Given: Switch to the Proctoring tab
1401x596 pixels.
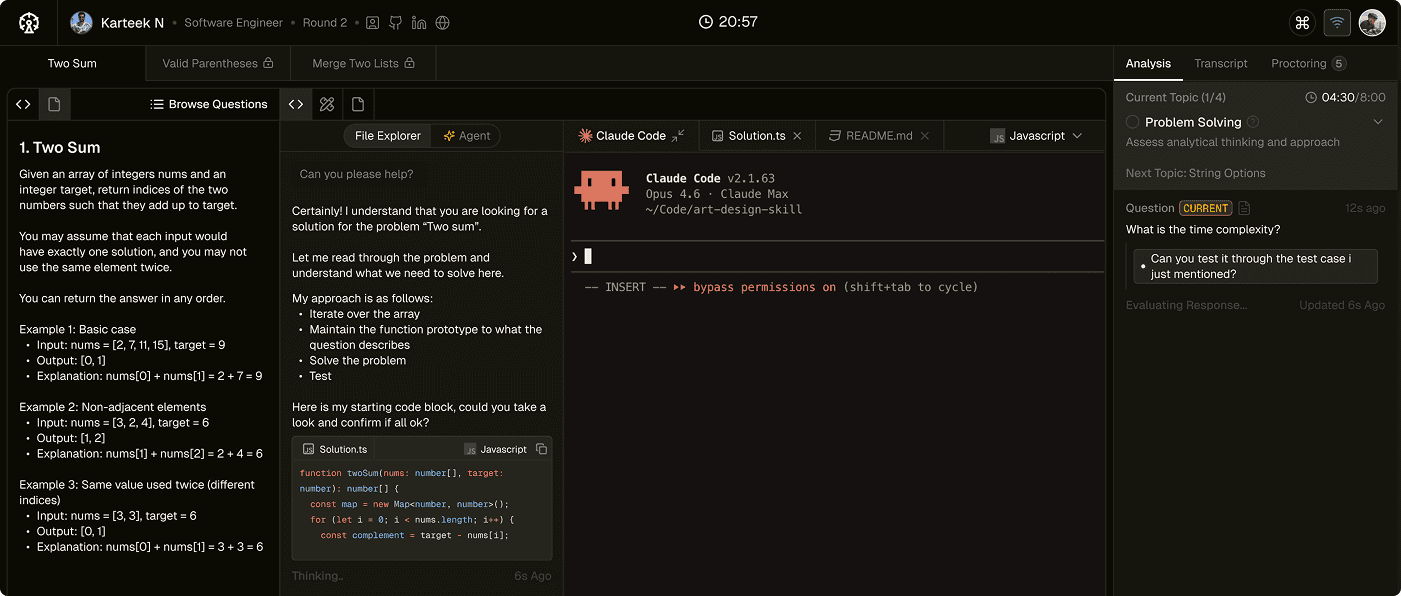Looking at the screenshot, I should pos(1308,63).
